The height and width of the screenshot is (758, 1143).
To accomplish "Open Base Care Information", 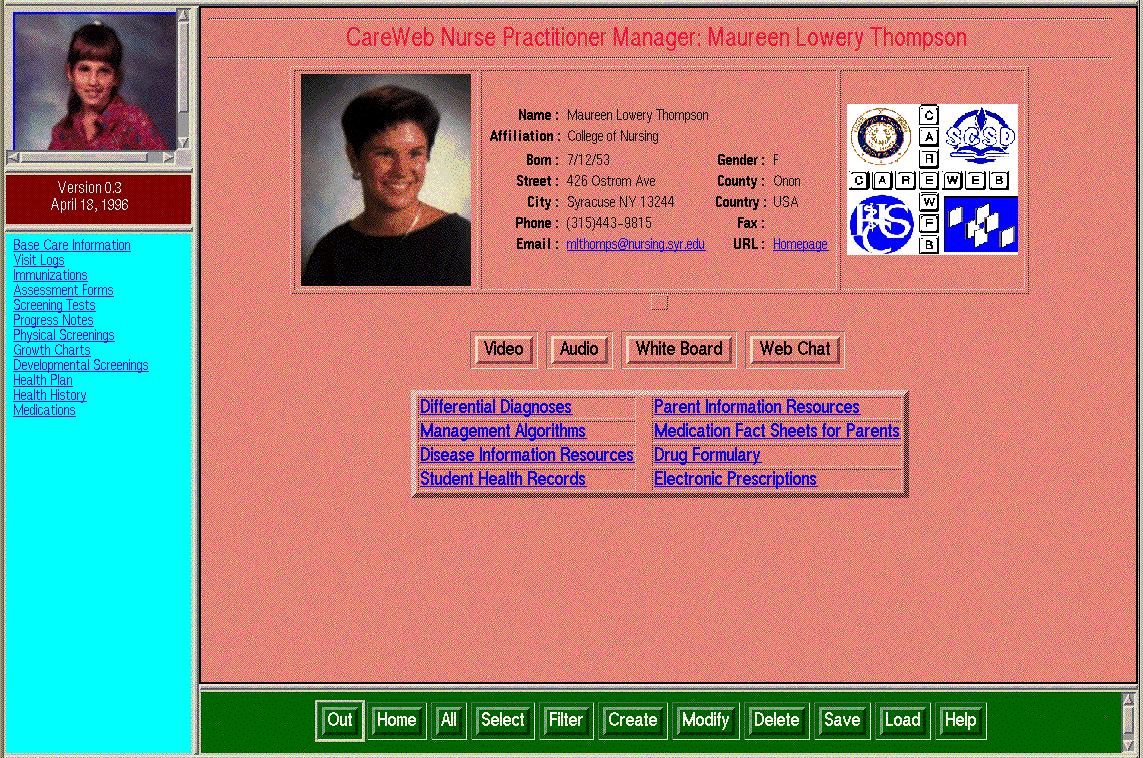I will 71,245.
